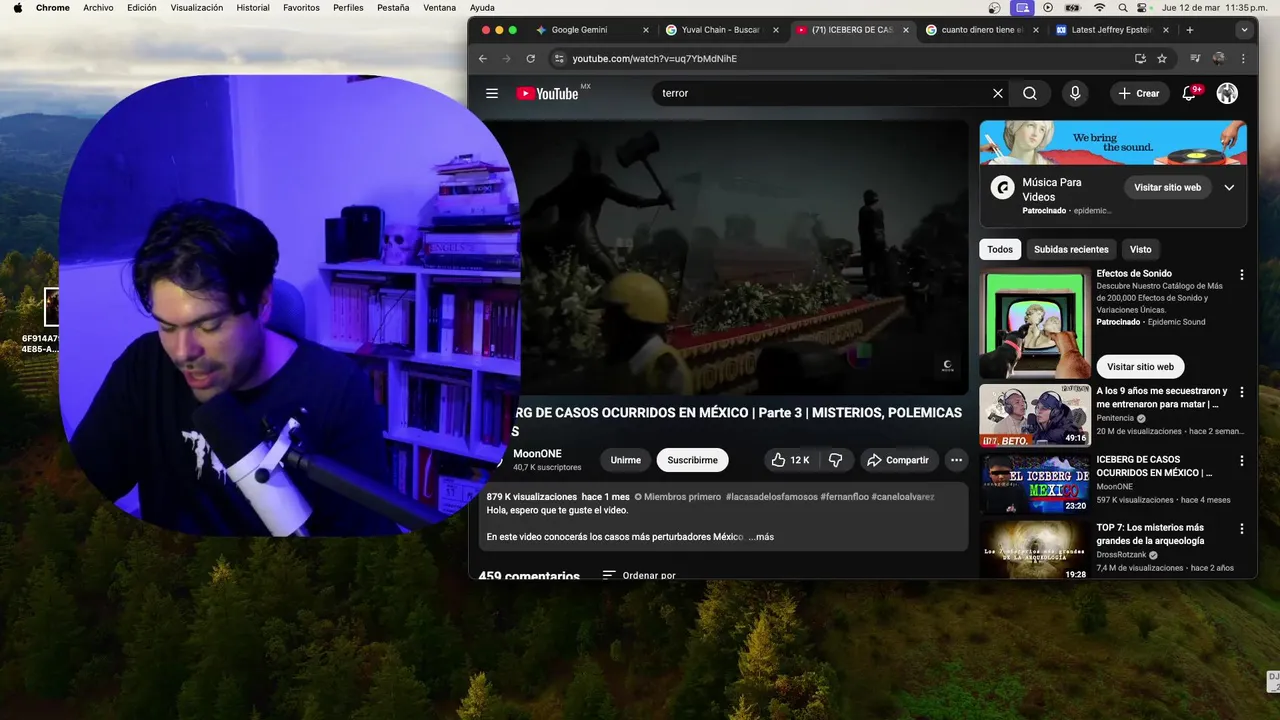Open the Chrome profile avatar
Screen dimensions: 1280x720
[1218, 59]
